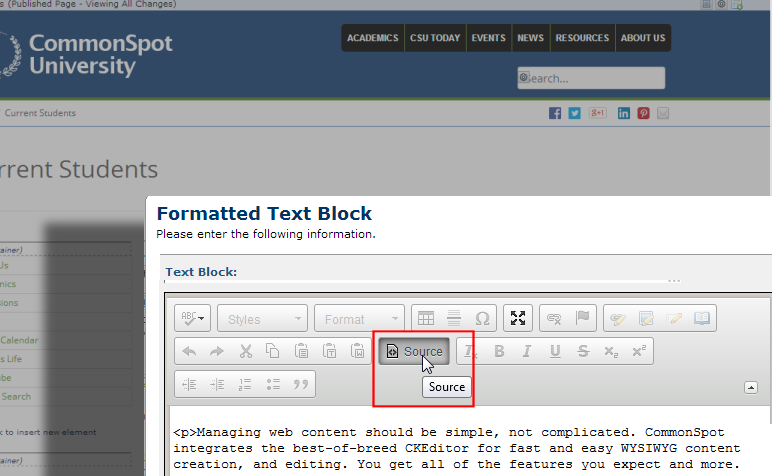This screenshot has width=772, height=476.
Task: Open the EVENTS navigation menu
Action: (488, 38)
